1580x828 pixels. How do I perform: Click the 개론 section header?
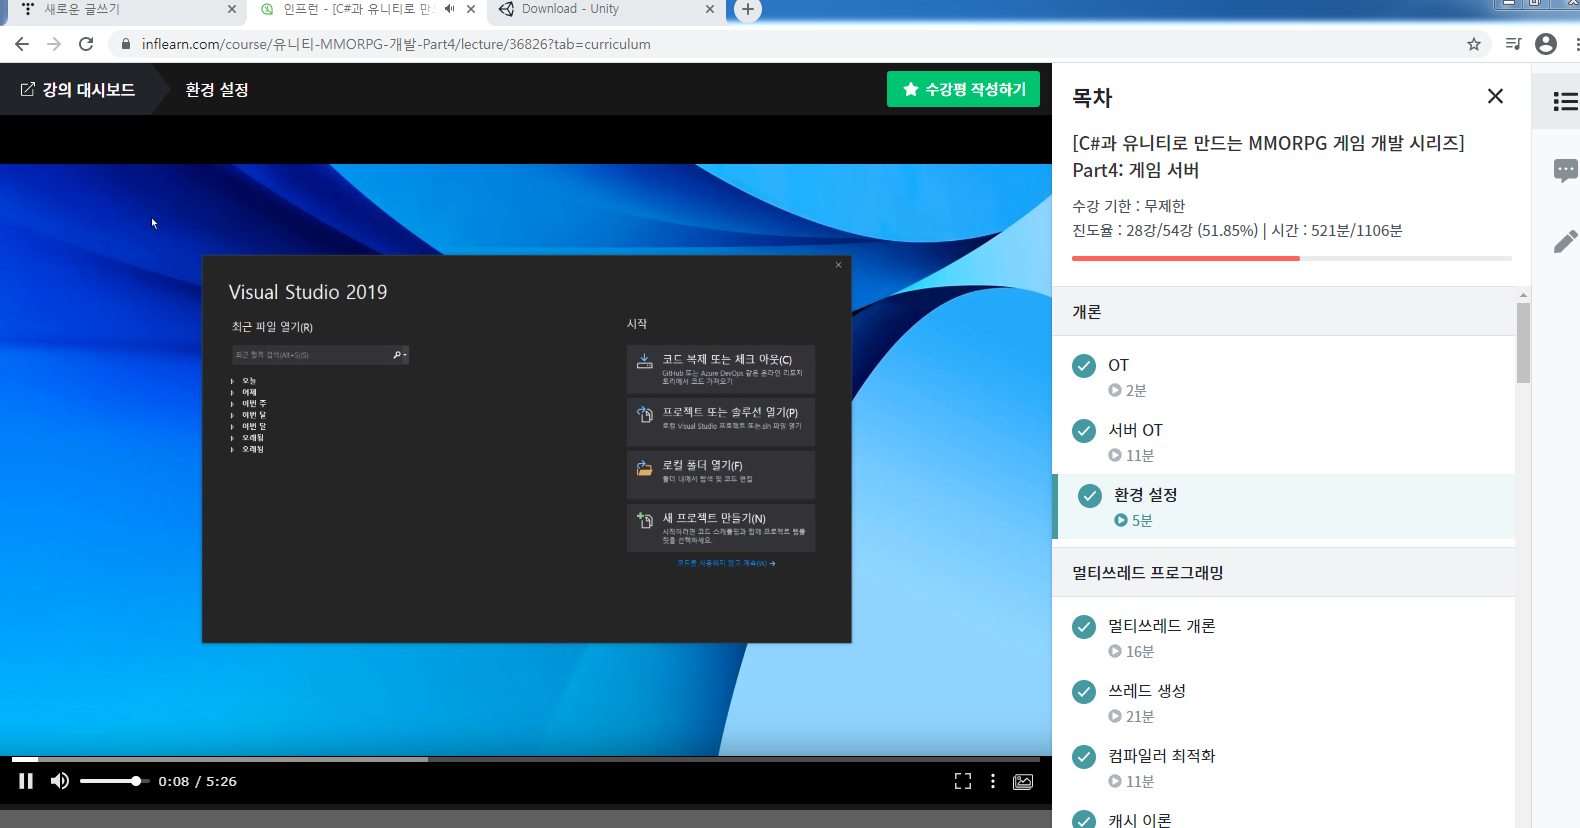tap(1284, 312)
